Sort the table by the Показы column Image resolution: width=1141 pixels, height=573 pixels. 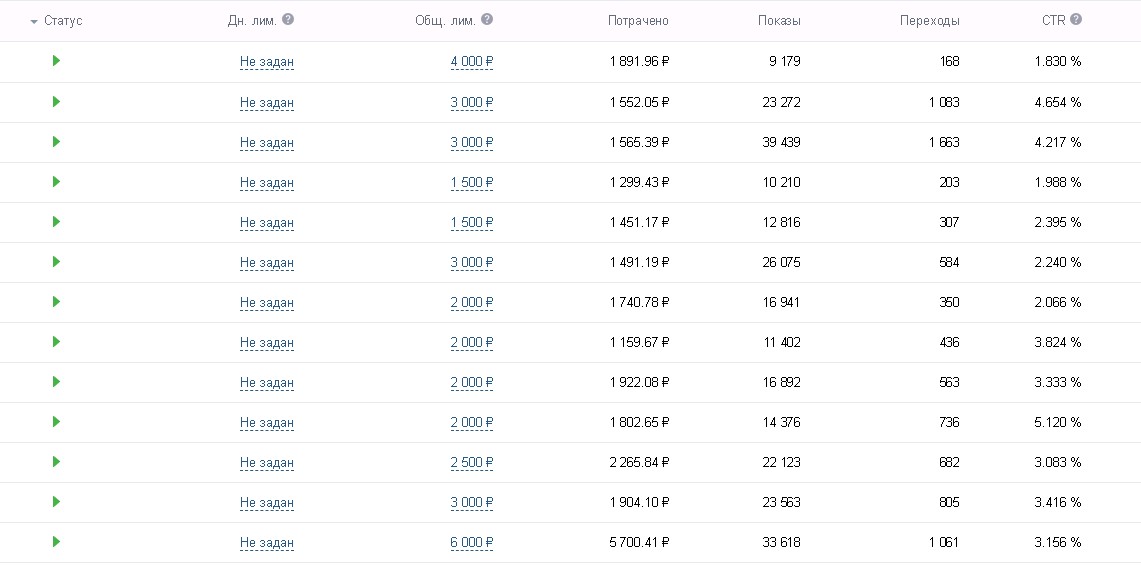[779, 21]
